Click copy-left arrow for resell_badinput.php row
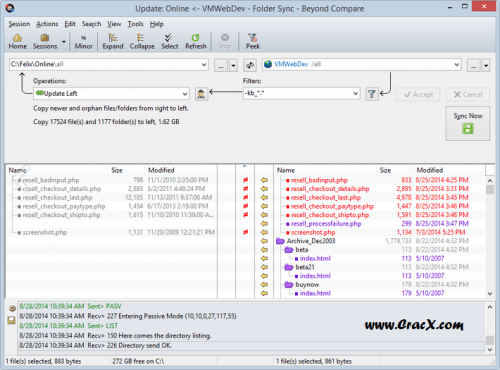 coord(264,180)
